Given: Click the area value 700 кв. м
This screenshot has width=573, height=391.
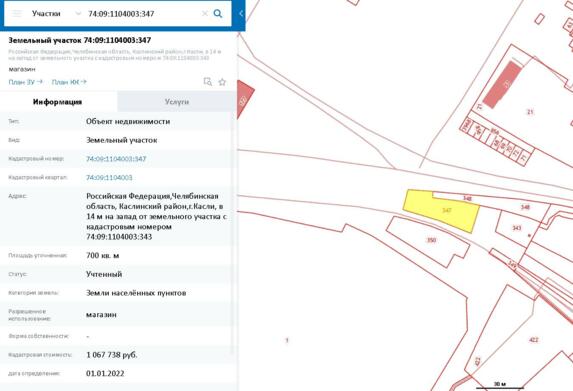Looking at the screenshot, I should 102,255.
